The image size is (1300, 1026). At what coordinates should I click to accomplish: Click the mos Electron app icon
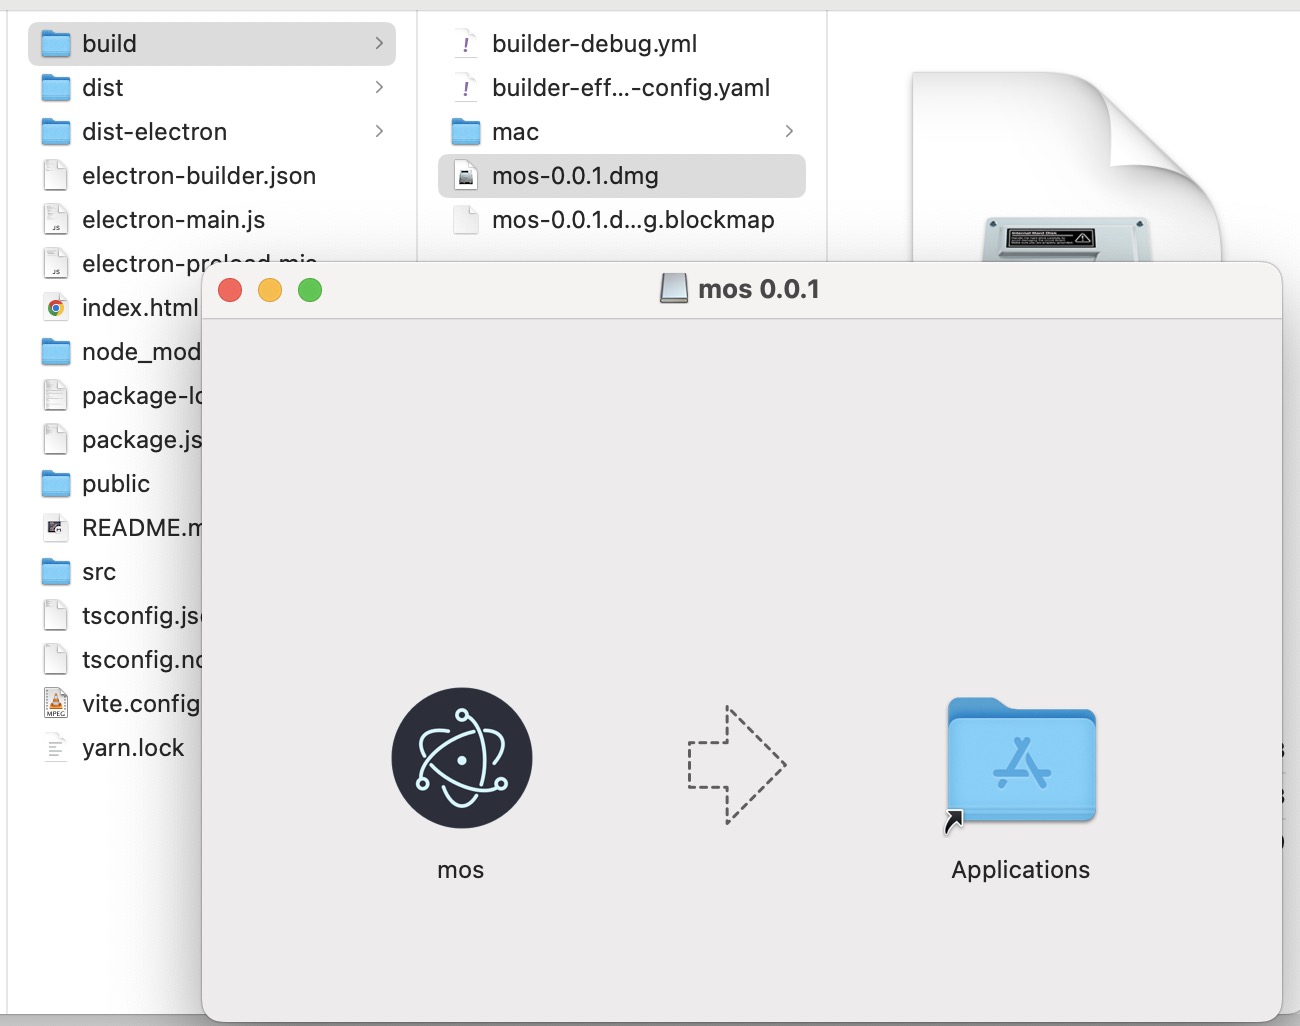click(x=461, y=757)
